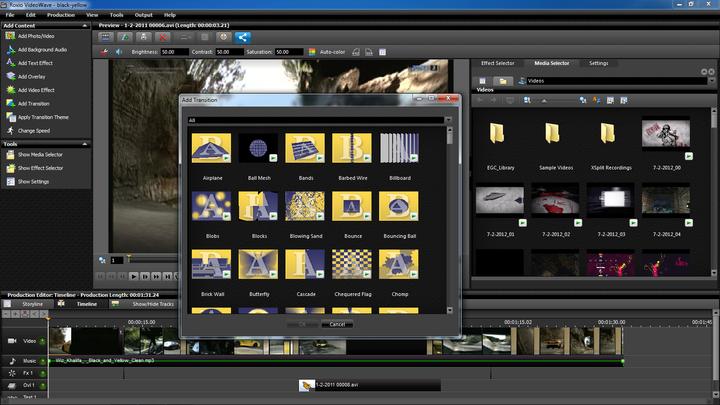Switch to the Effect Selector tab

tap(498, 63)
